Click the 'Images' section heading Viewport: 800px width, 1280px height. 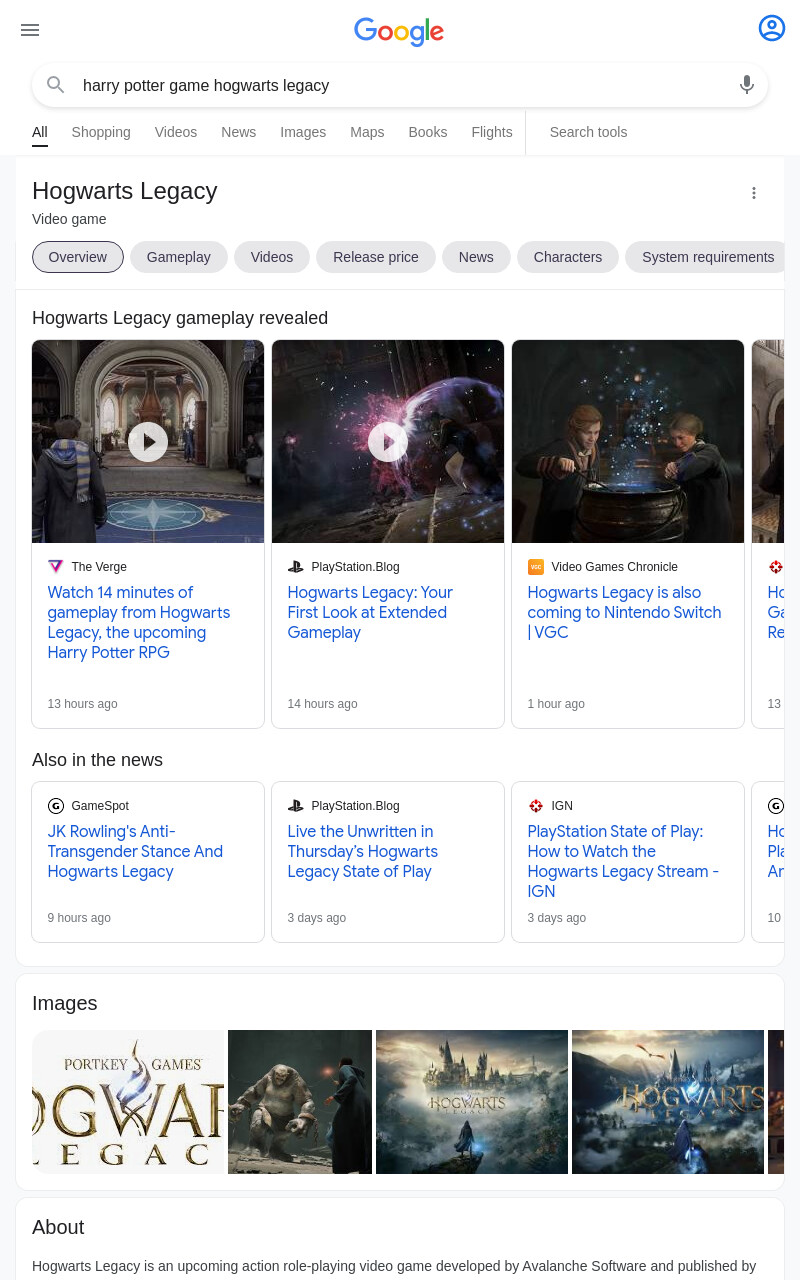pos(65,1003)
